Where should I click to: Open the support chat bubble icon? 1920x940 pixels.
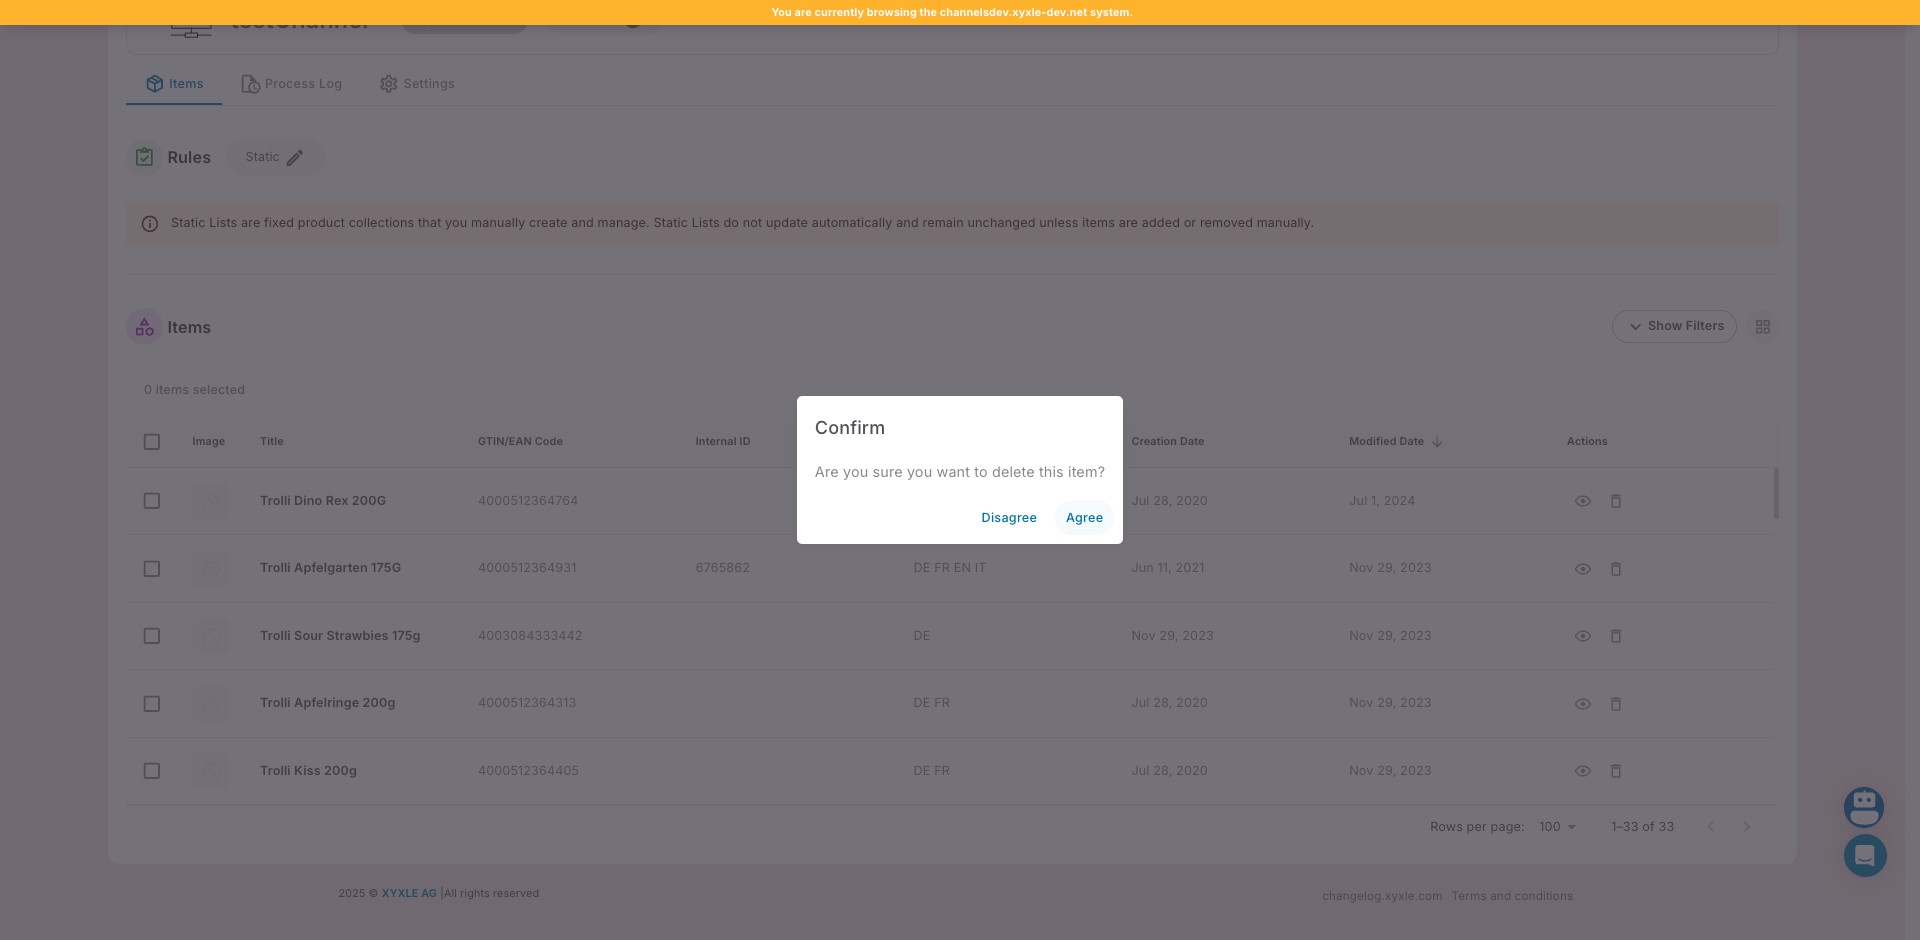(x=1865, y=856)
